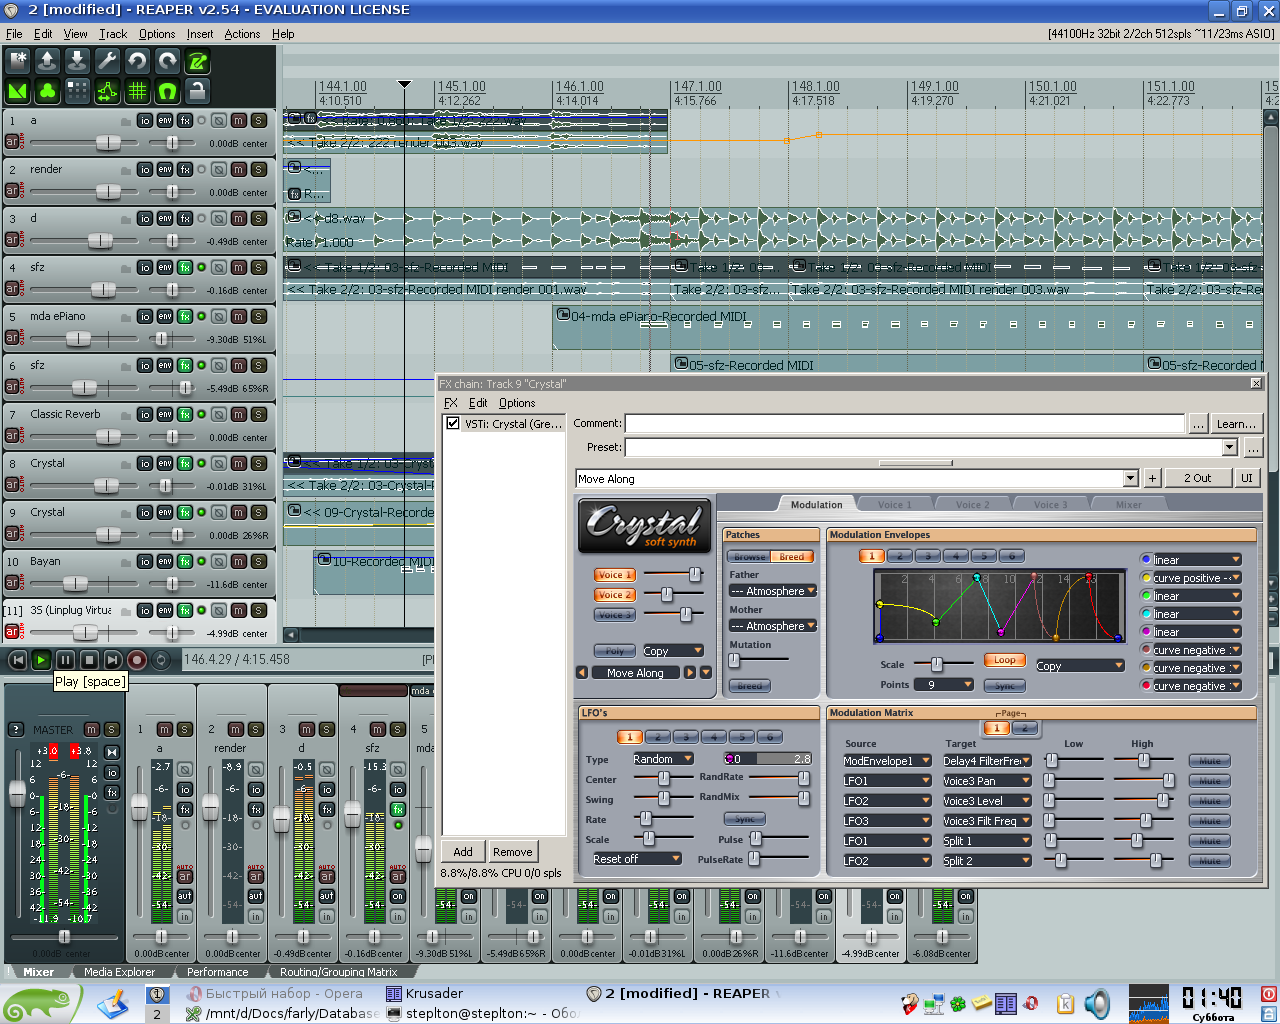The width and height of the screenshot is (1280, 1024).
Task: Click the Learn... button
Action: pyautogui.click(x=1237, y=424)
